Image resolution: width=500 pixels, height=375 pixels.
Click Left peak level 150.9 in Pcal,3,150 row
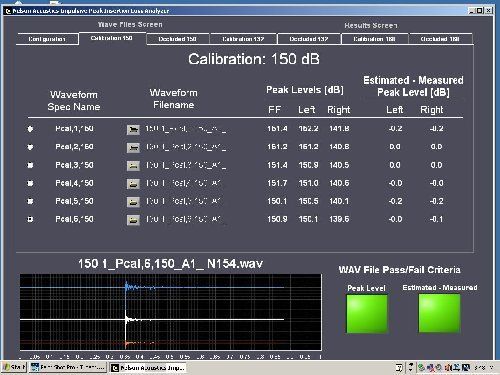(308, 165)
